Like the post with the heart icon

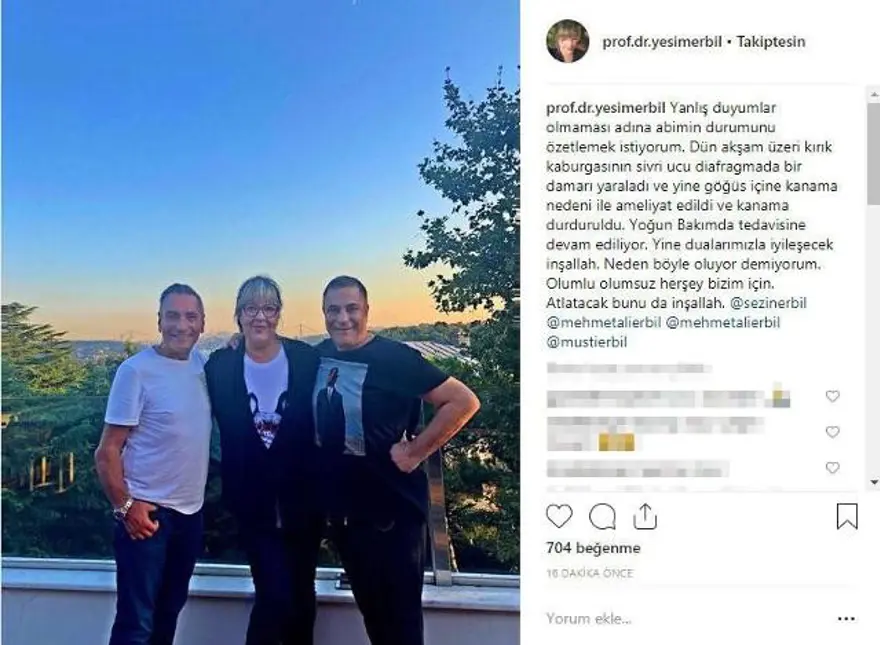pyautogui.click(x=559, y=516)
